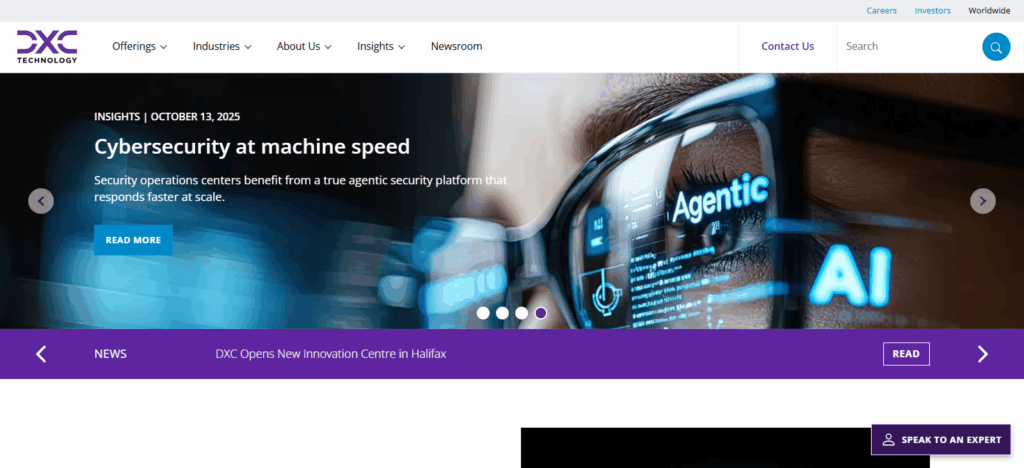This screenshot has height=468, width=1024.
Task: Open Offerings navigation item
Action: click(x=140, y=46)
